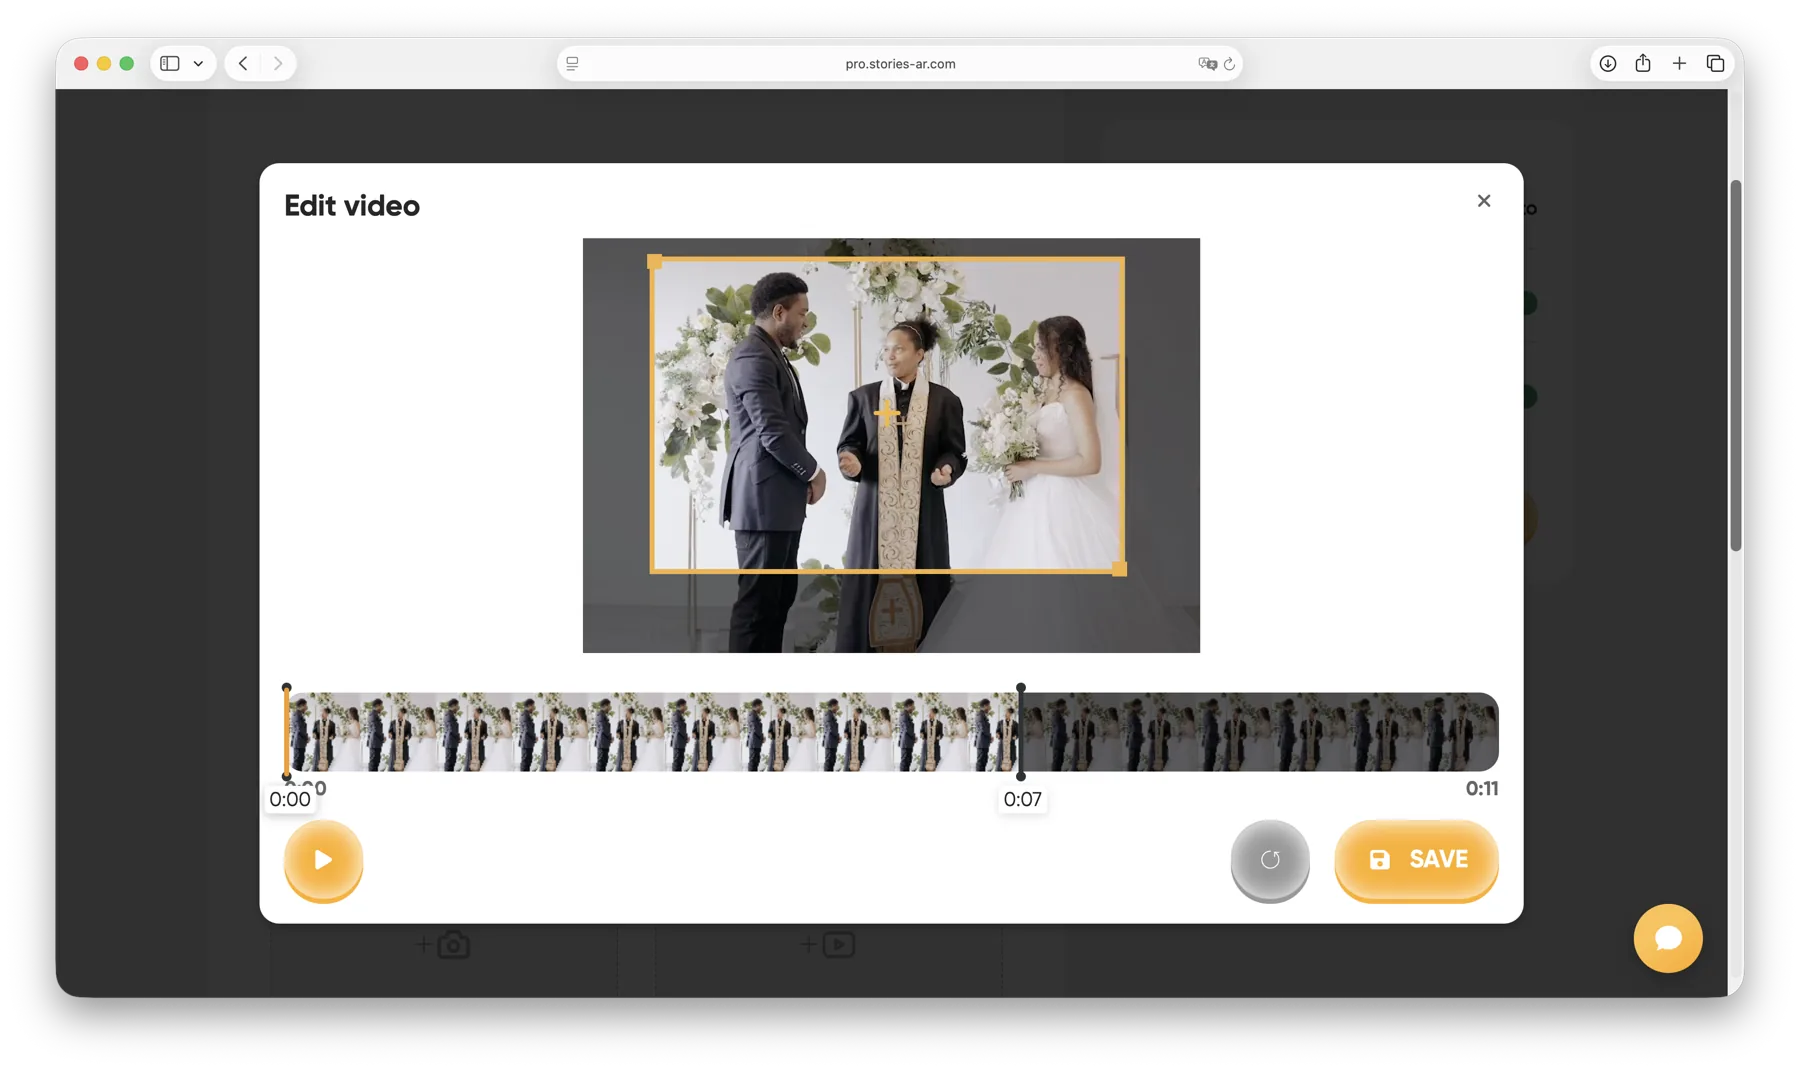Toggle the Safari sidebar
1800x1071 pixels.
(x=170, y=63)
